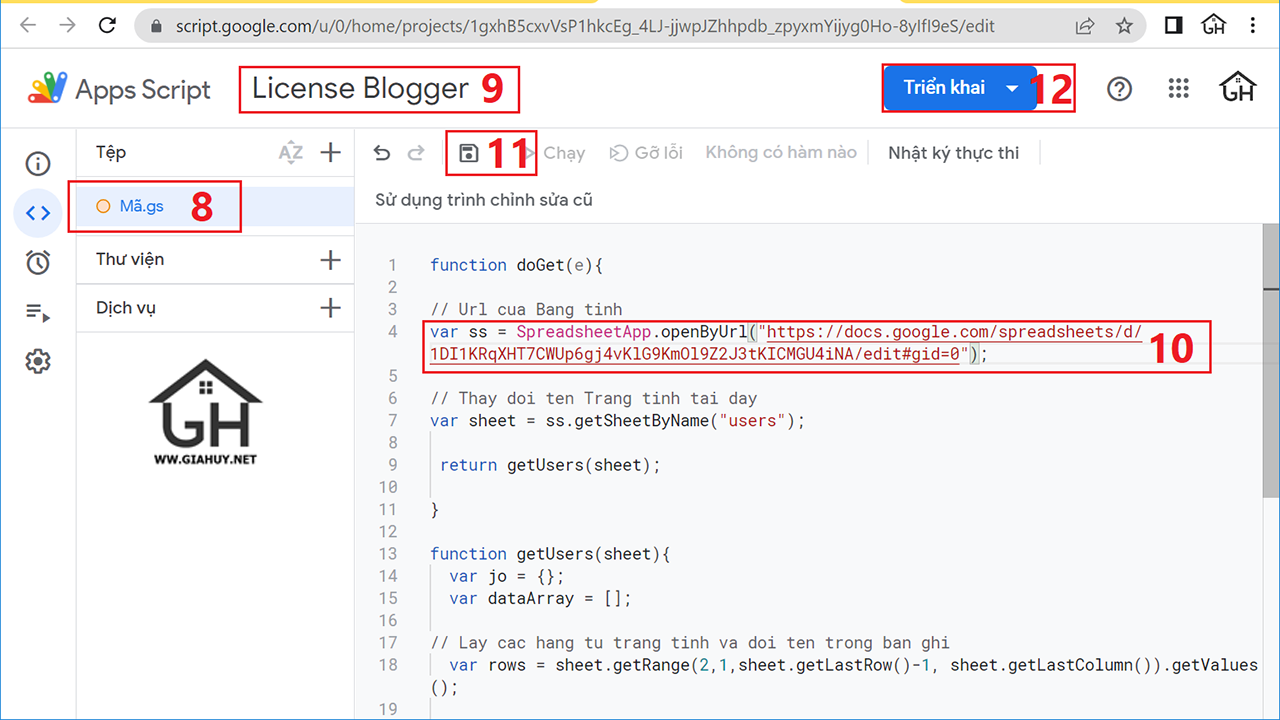Open Nhật ký thực thi execution log
Image resolution: width=1280 pixels, height=720 pixels.
coord(954,153)
